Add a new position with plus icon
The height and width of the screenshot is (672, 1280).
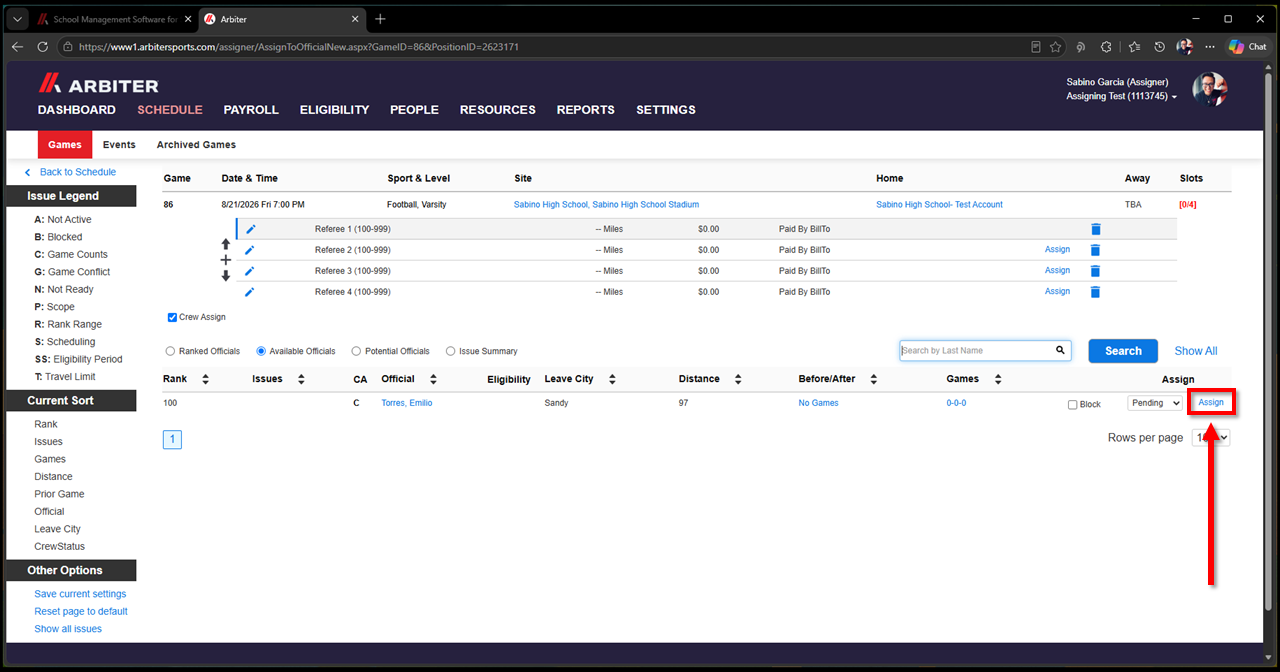pos(226,260)
